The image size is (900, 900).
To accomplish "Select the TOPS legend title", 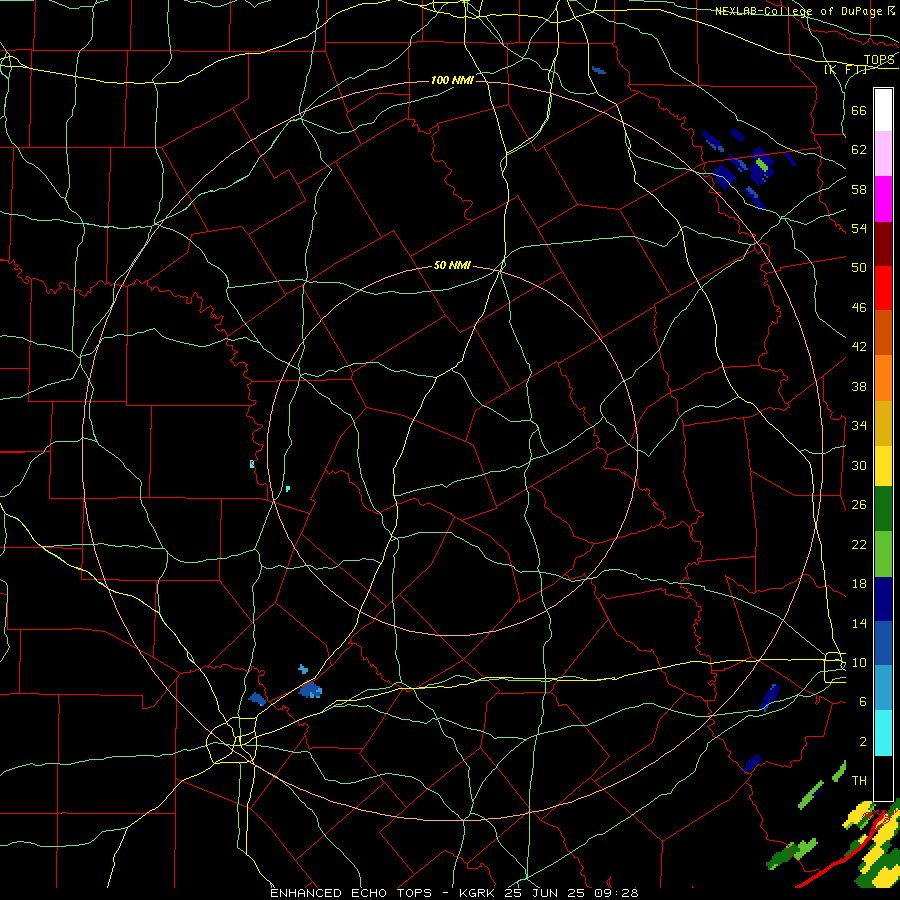I will pyautogui.click(x=879, y=60).
